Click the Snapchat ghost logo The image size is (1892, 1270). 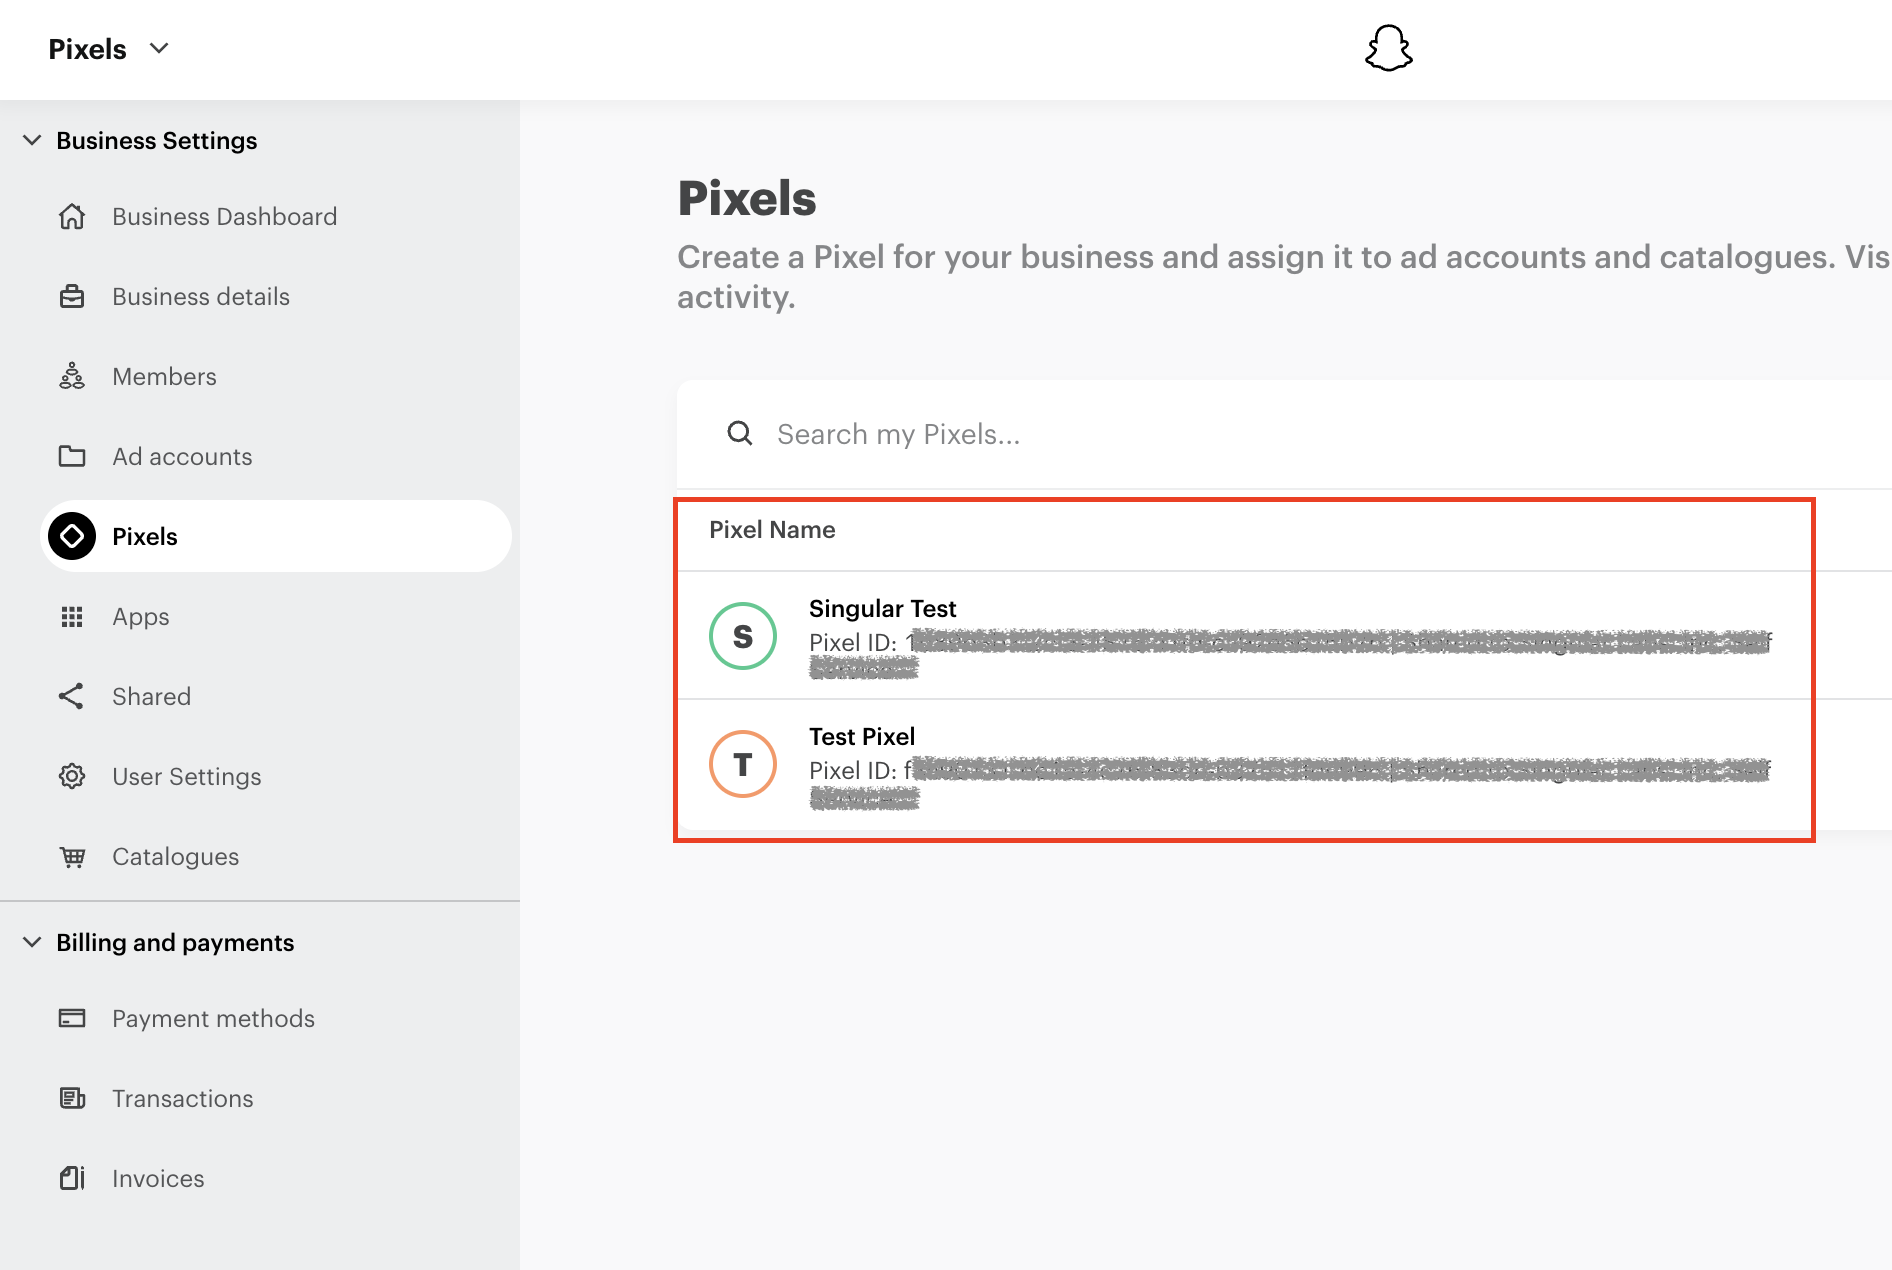[x=1388, y=48]
